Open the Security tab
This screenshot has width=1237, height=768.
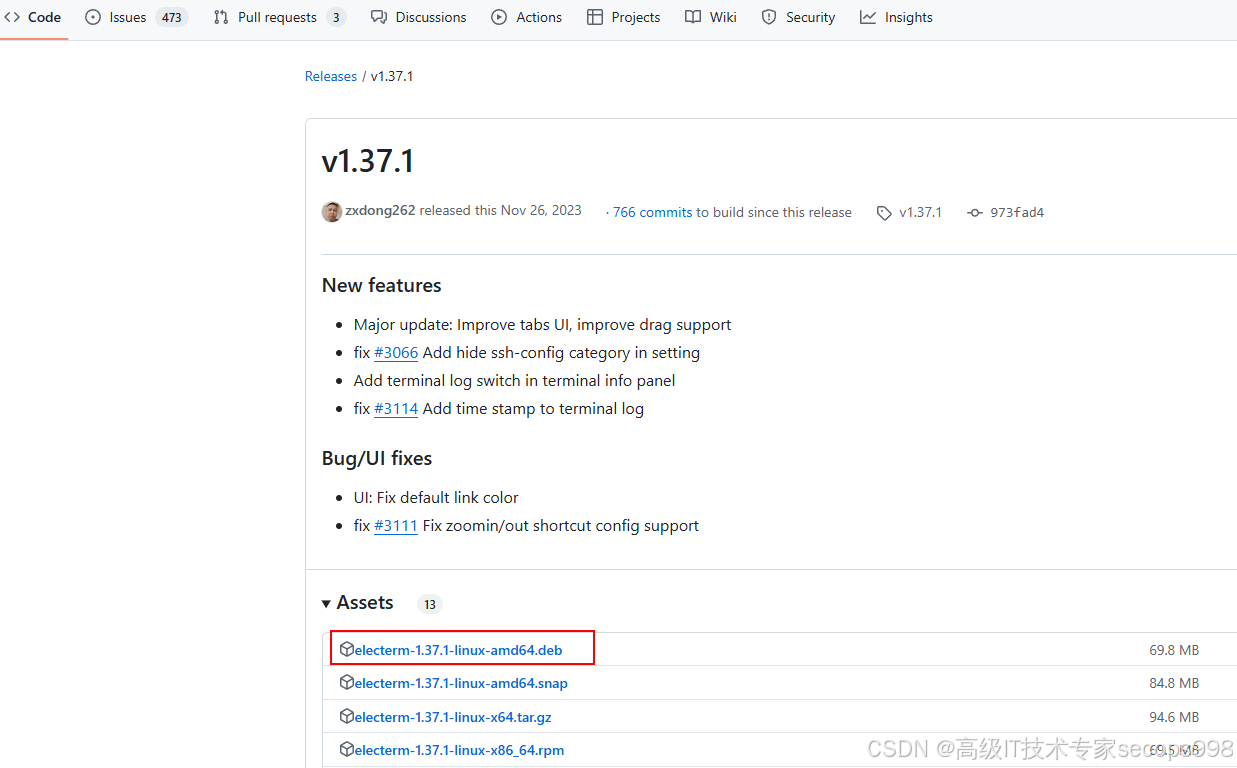tap(798, 17)
